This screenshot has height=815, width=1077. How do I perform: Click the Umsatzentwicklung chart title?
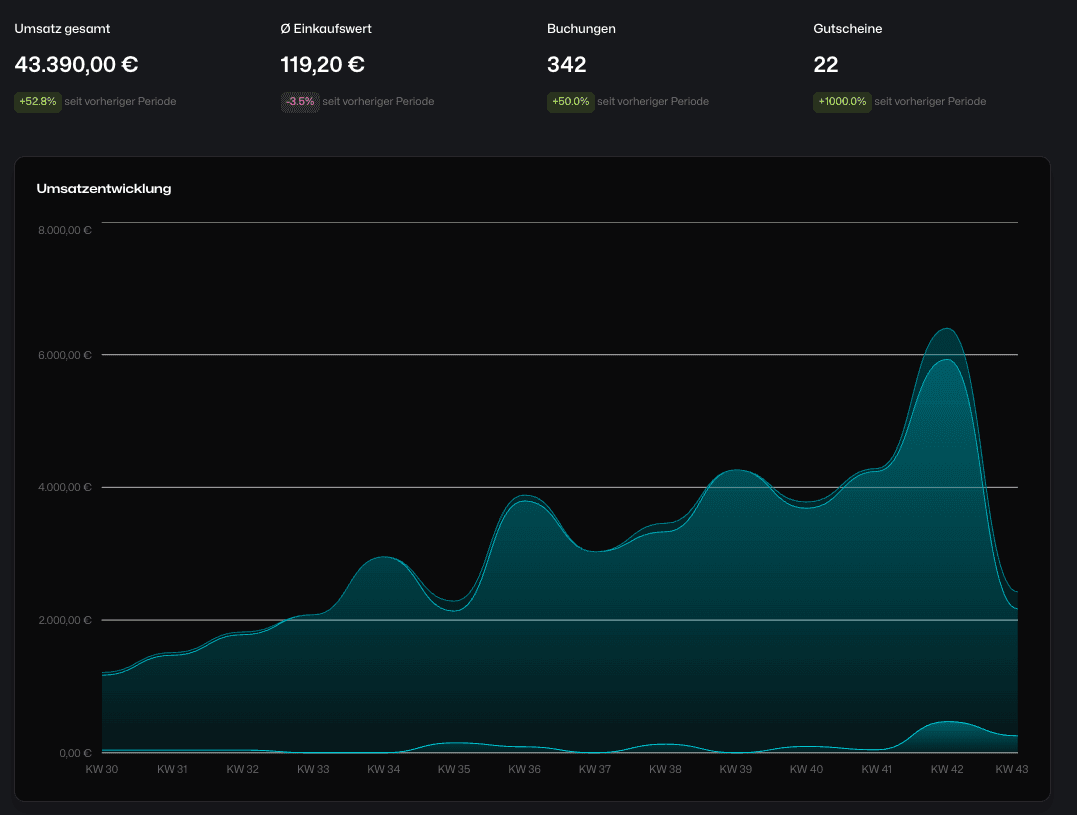[x=104, y=188]
